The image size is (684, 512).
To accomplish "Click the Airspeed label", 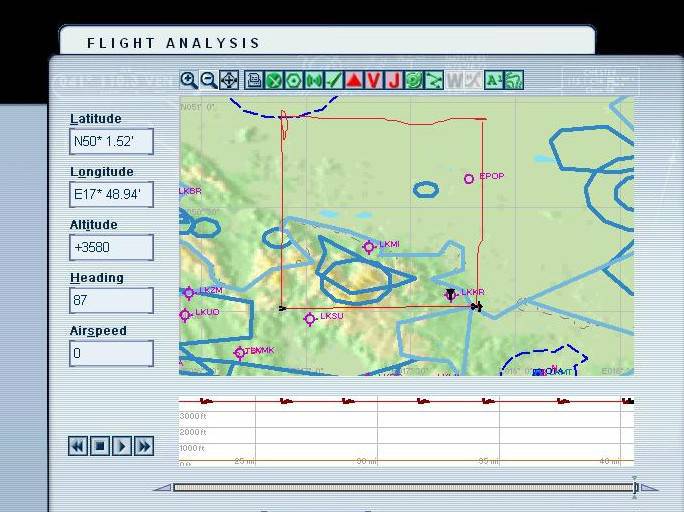I will coord(98,331).
